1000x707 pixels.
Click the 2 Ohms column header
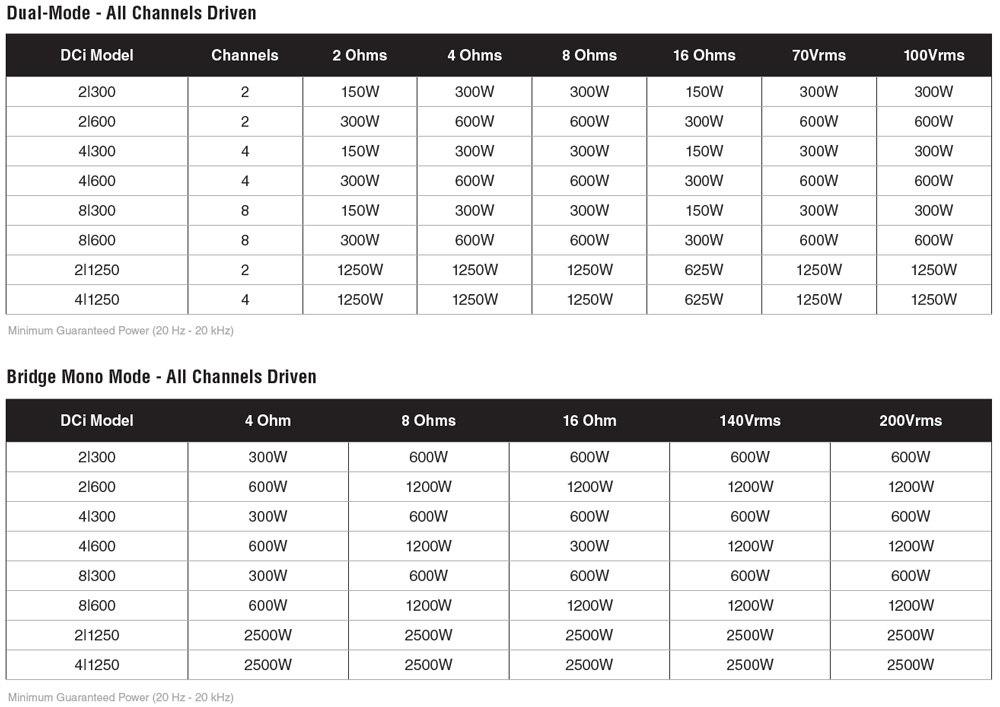click(360, 55)
